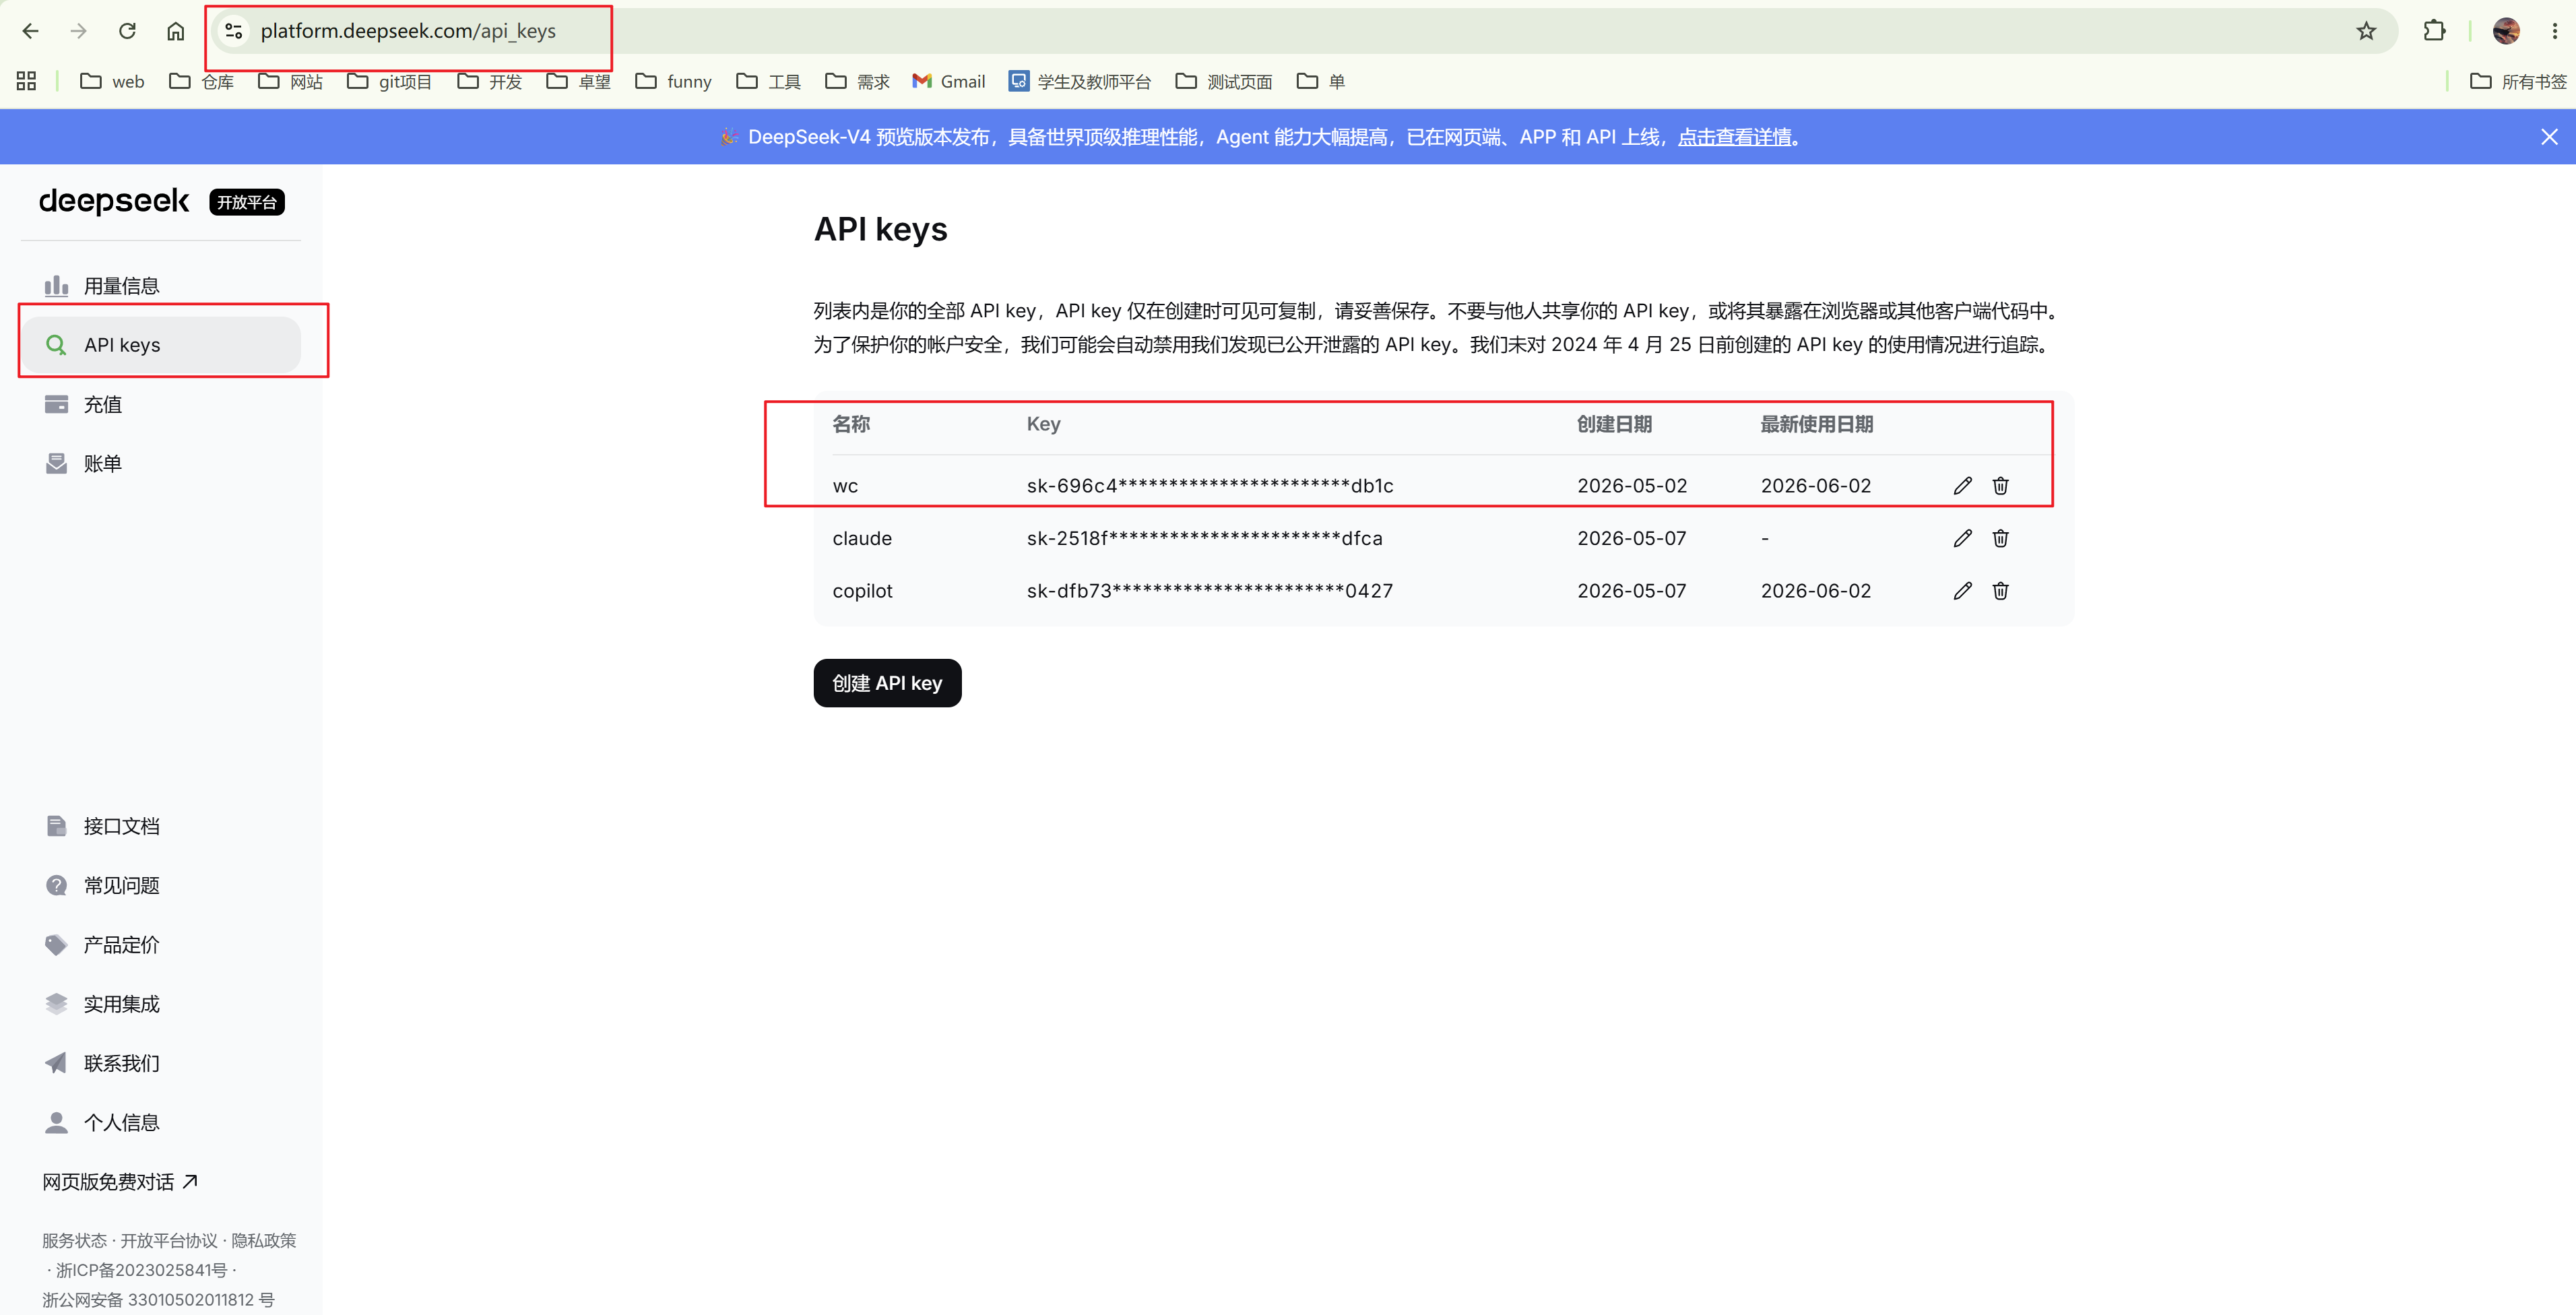
Task: Dismiss the DeepSeek-V4 announcement banner
Action: tap(2549, 137)
